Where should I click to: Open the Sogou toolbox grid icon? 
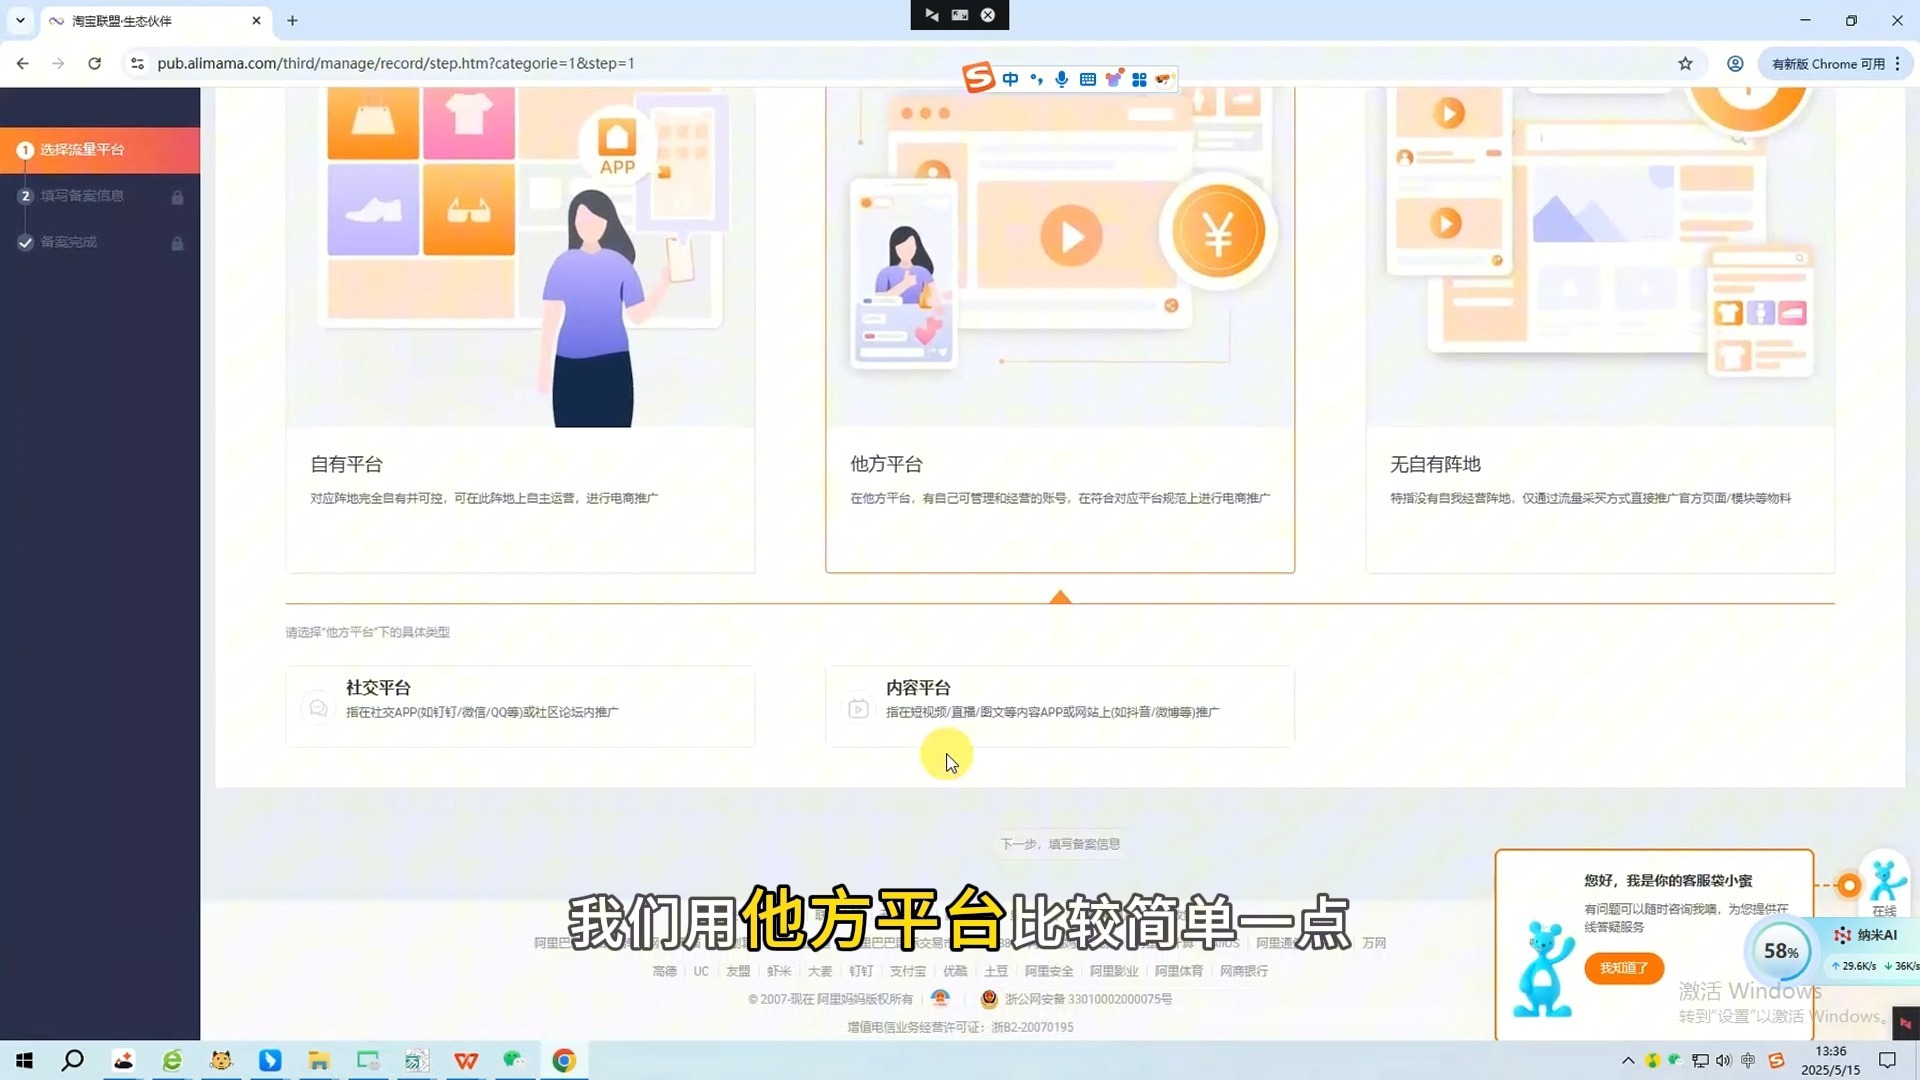[1140, 79]
